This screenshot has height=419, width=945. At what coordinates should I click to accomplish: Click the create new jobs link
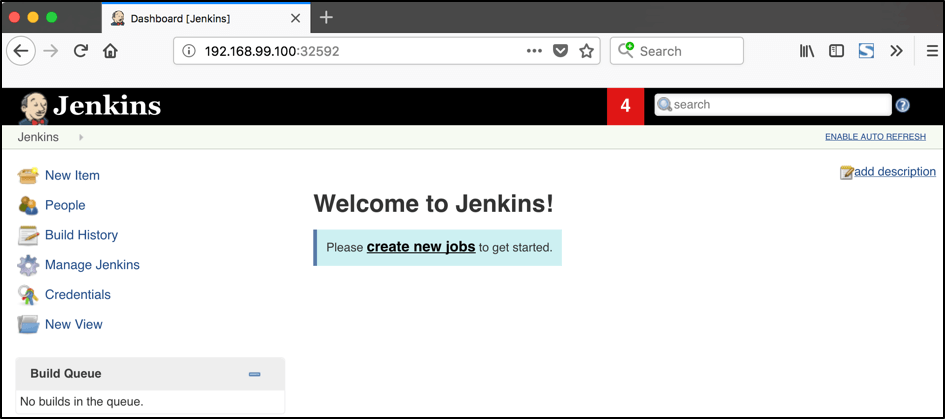coord(421,247)
